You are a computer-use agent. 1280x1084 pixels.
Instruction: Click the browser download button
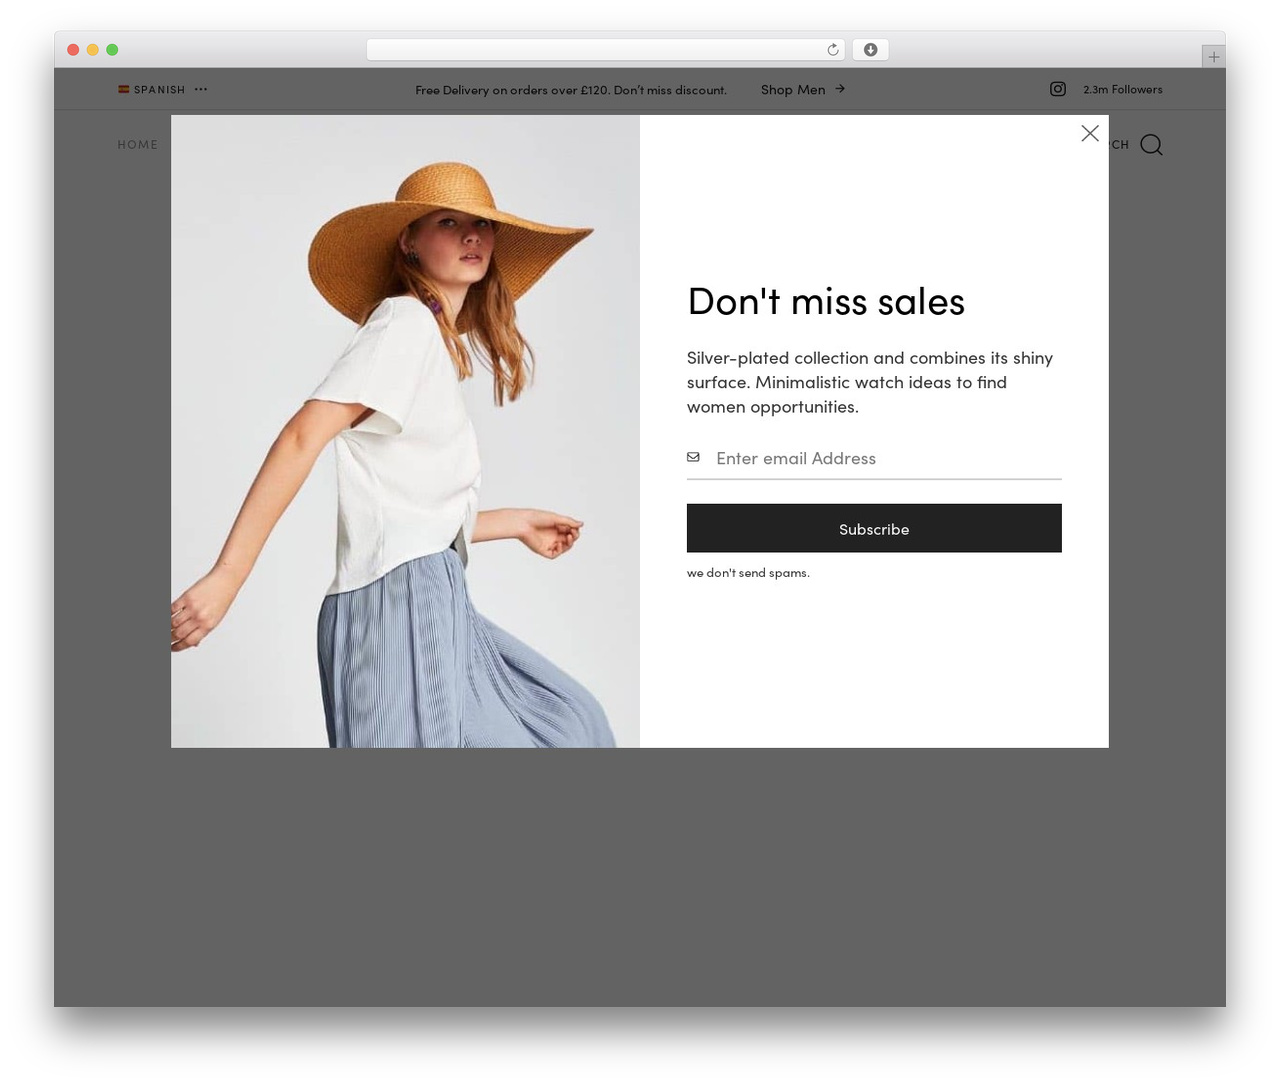[x=870, y=50]
